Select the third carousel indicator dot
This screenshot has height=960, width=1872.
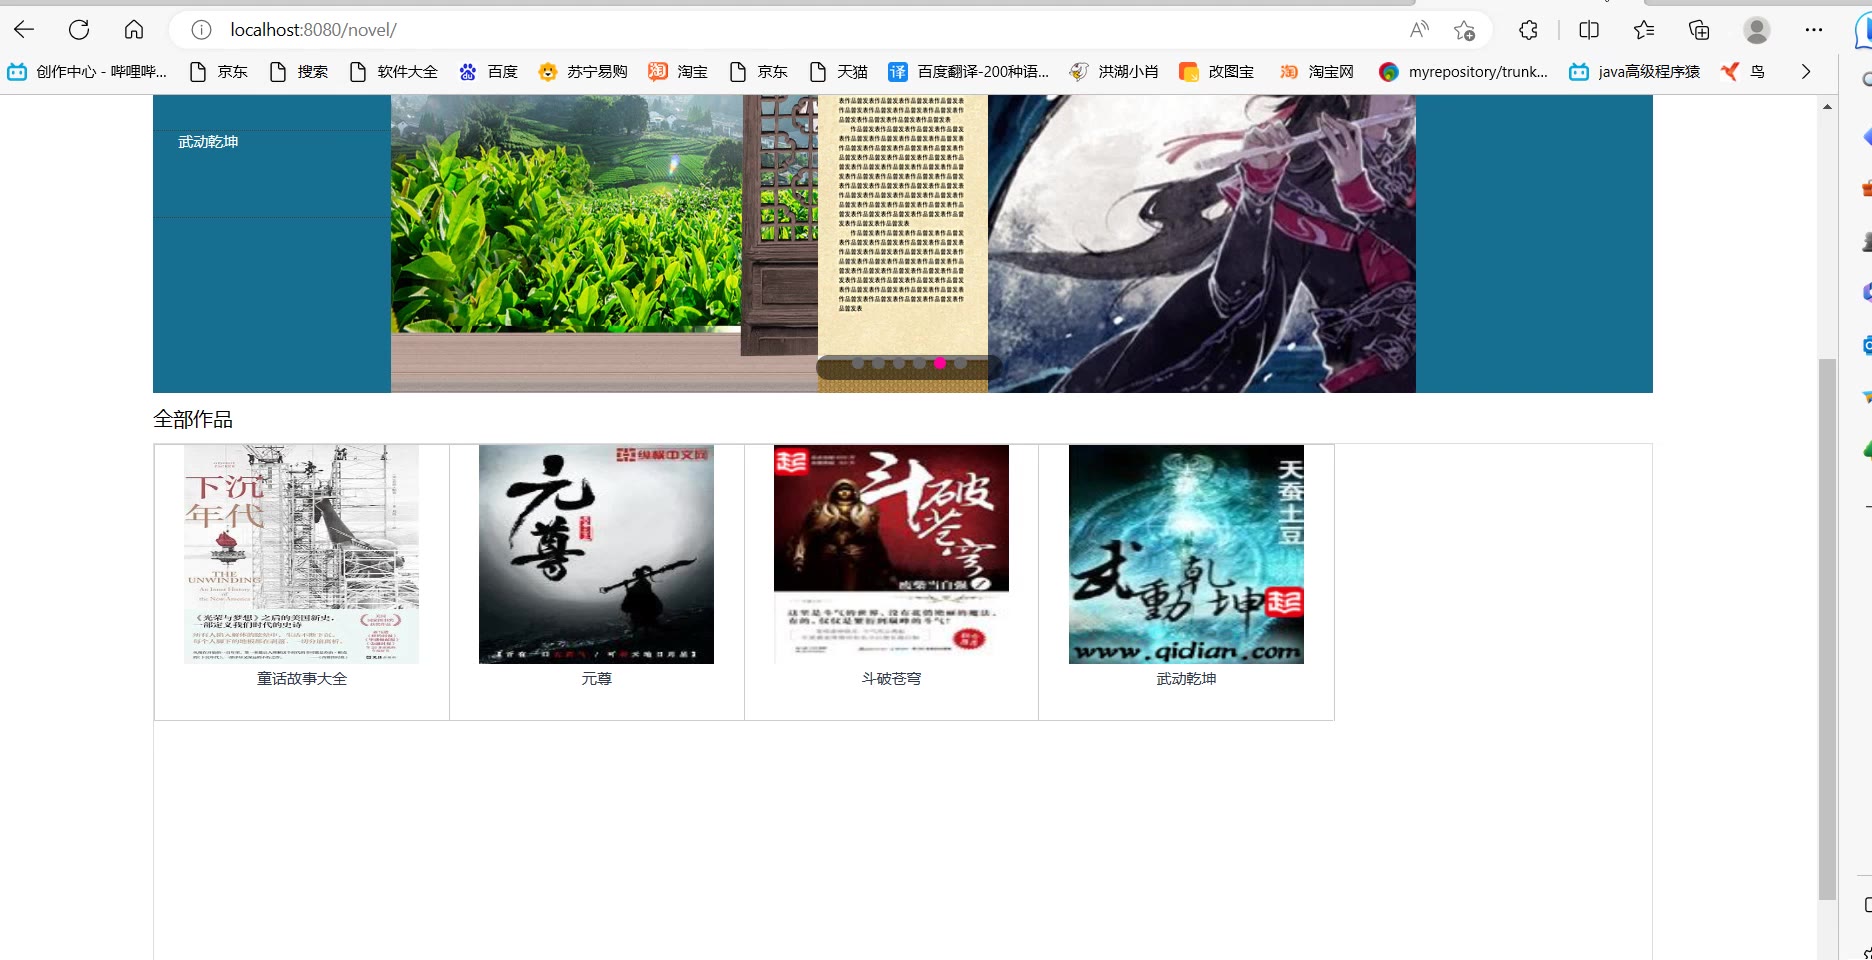[899, 363]
